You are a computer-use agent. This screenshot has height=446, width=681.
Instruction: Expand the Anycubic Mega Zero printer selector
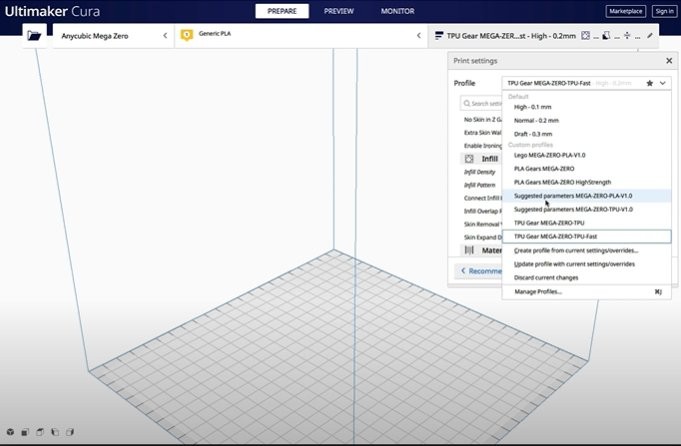tap(165, 35)
